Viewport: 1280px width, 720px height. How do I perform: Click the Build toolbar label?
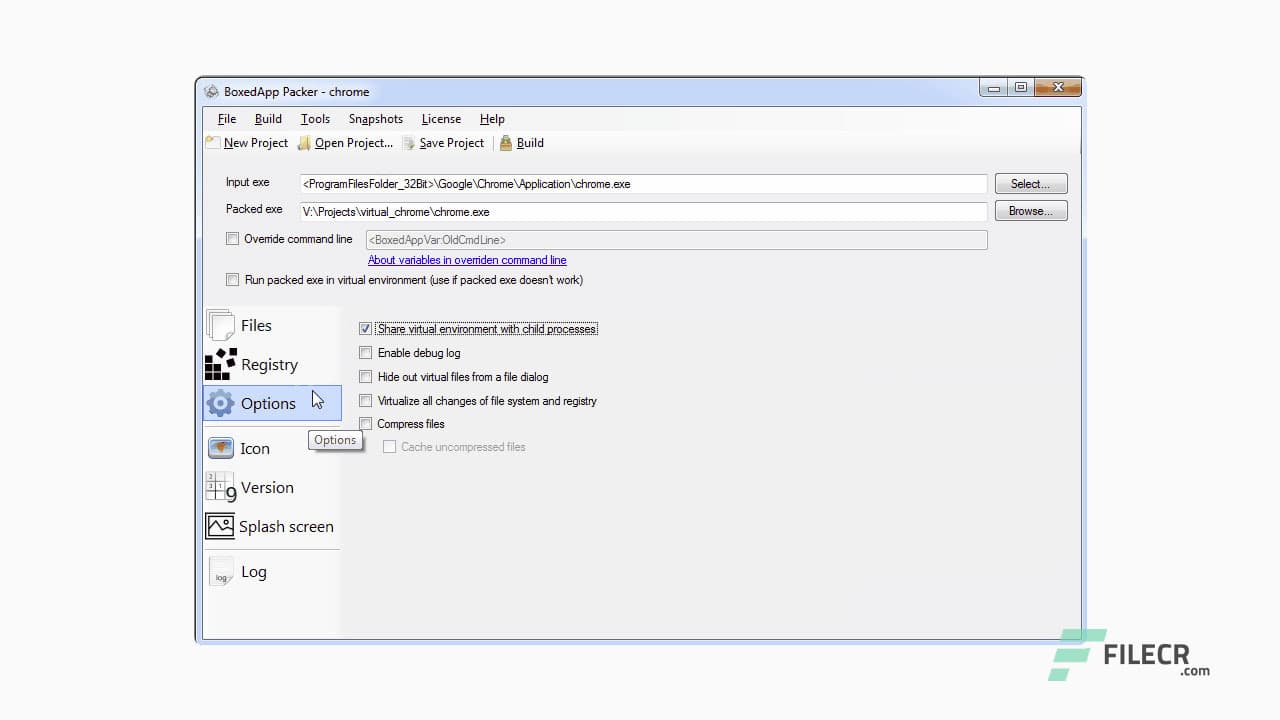(530, 143)
